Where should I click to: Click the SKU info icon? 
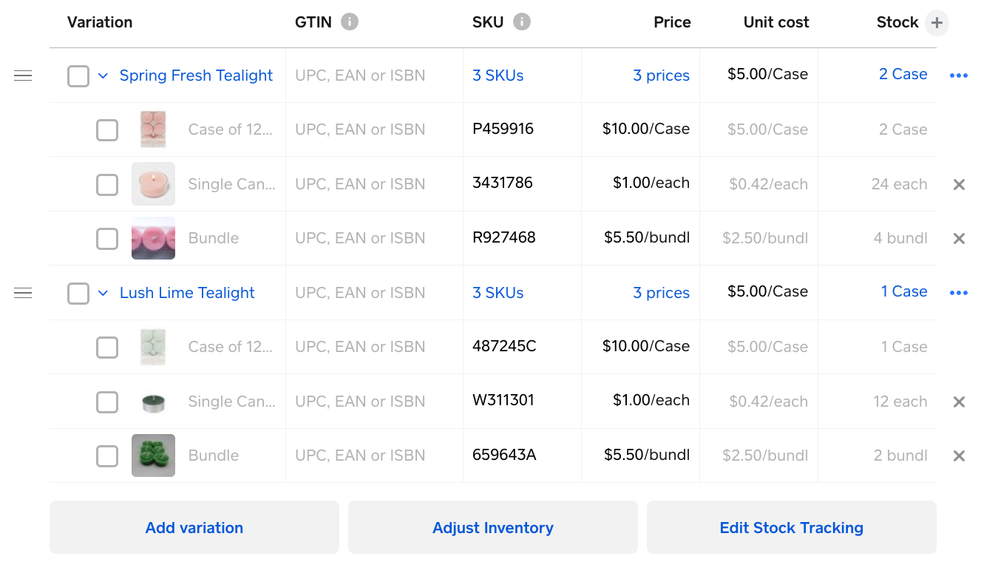522,22
